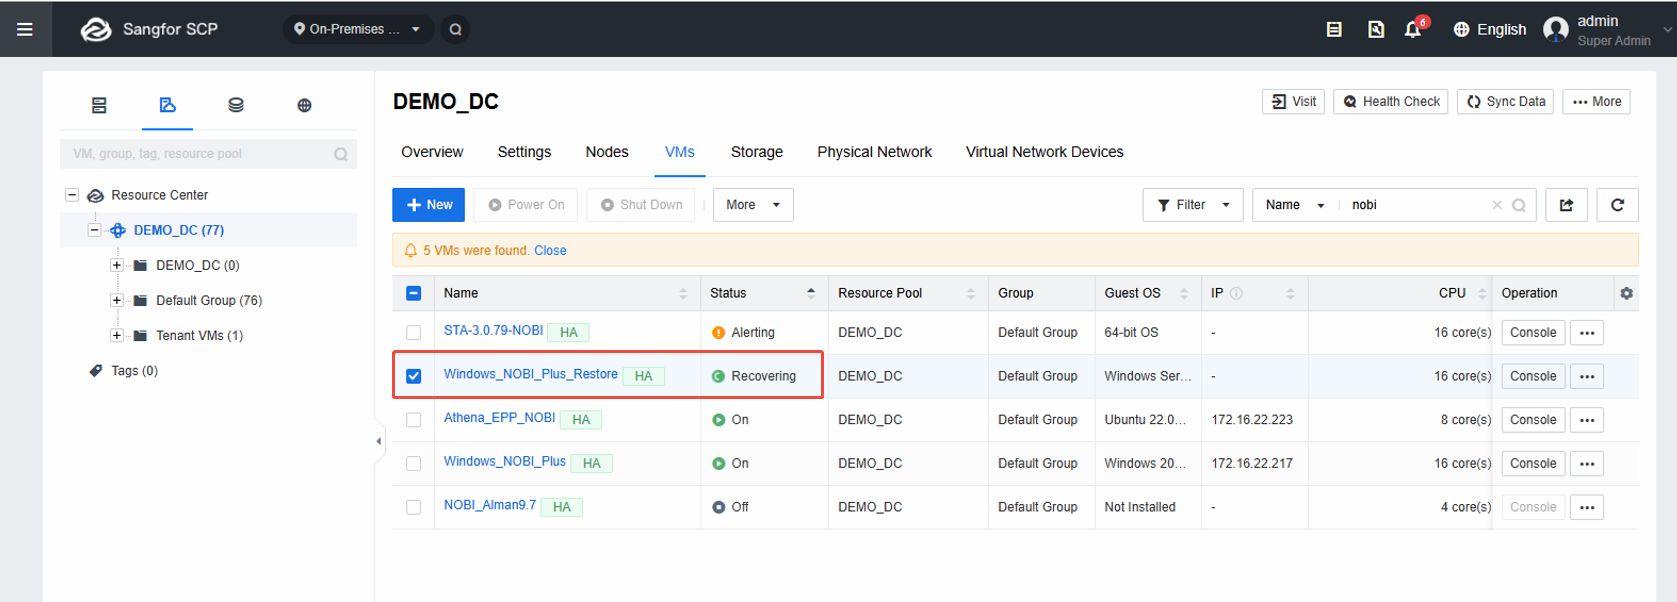Viewport: 1677px width, 602px height.
Task: Clear the nobi search text field
Action: (x=1497, y=205)
